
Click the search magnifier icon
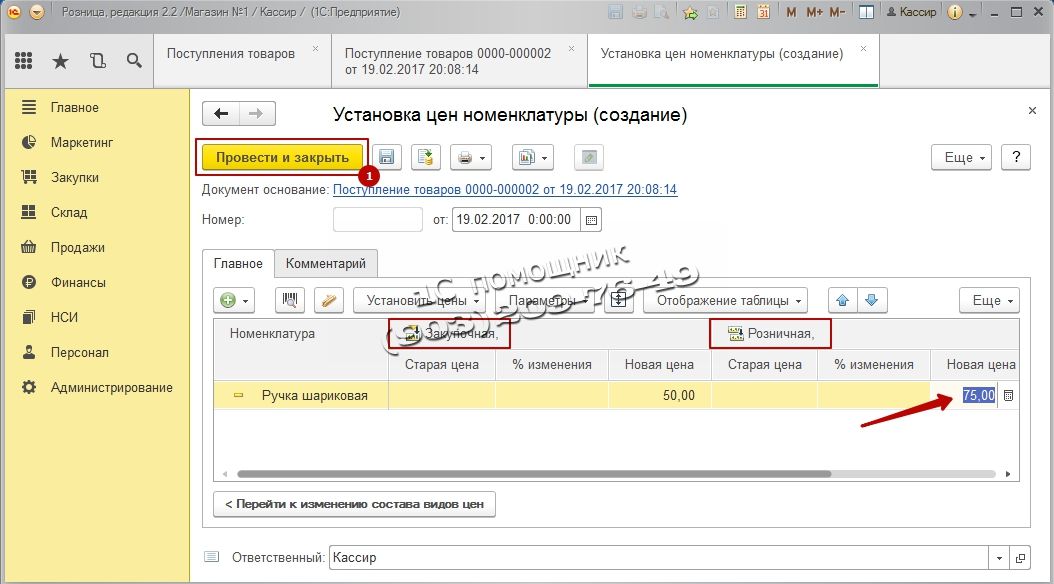pos(133,61)
